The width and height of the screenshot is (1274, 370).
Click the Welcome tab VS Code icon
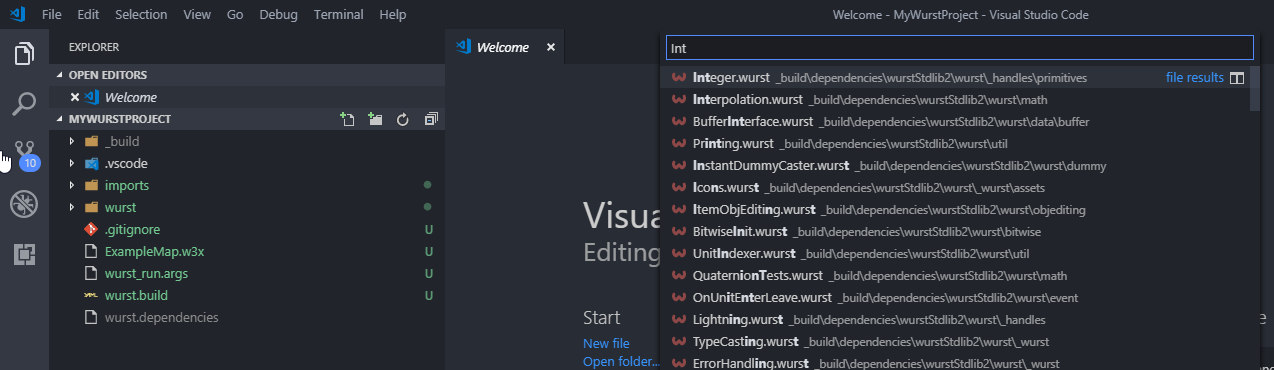click(463, 47)
